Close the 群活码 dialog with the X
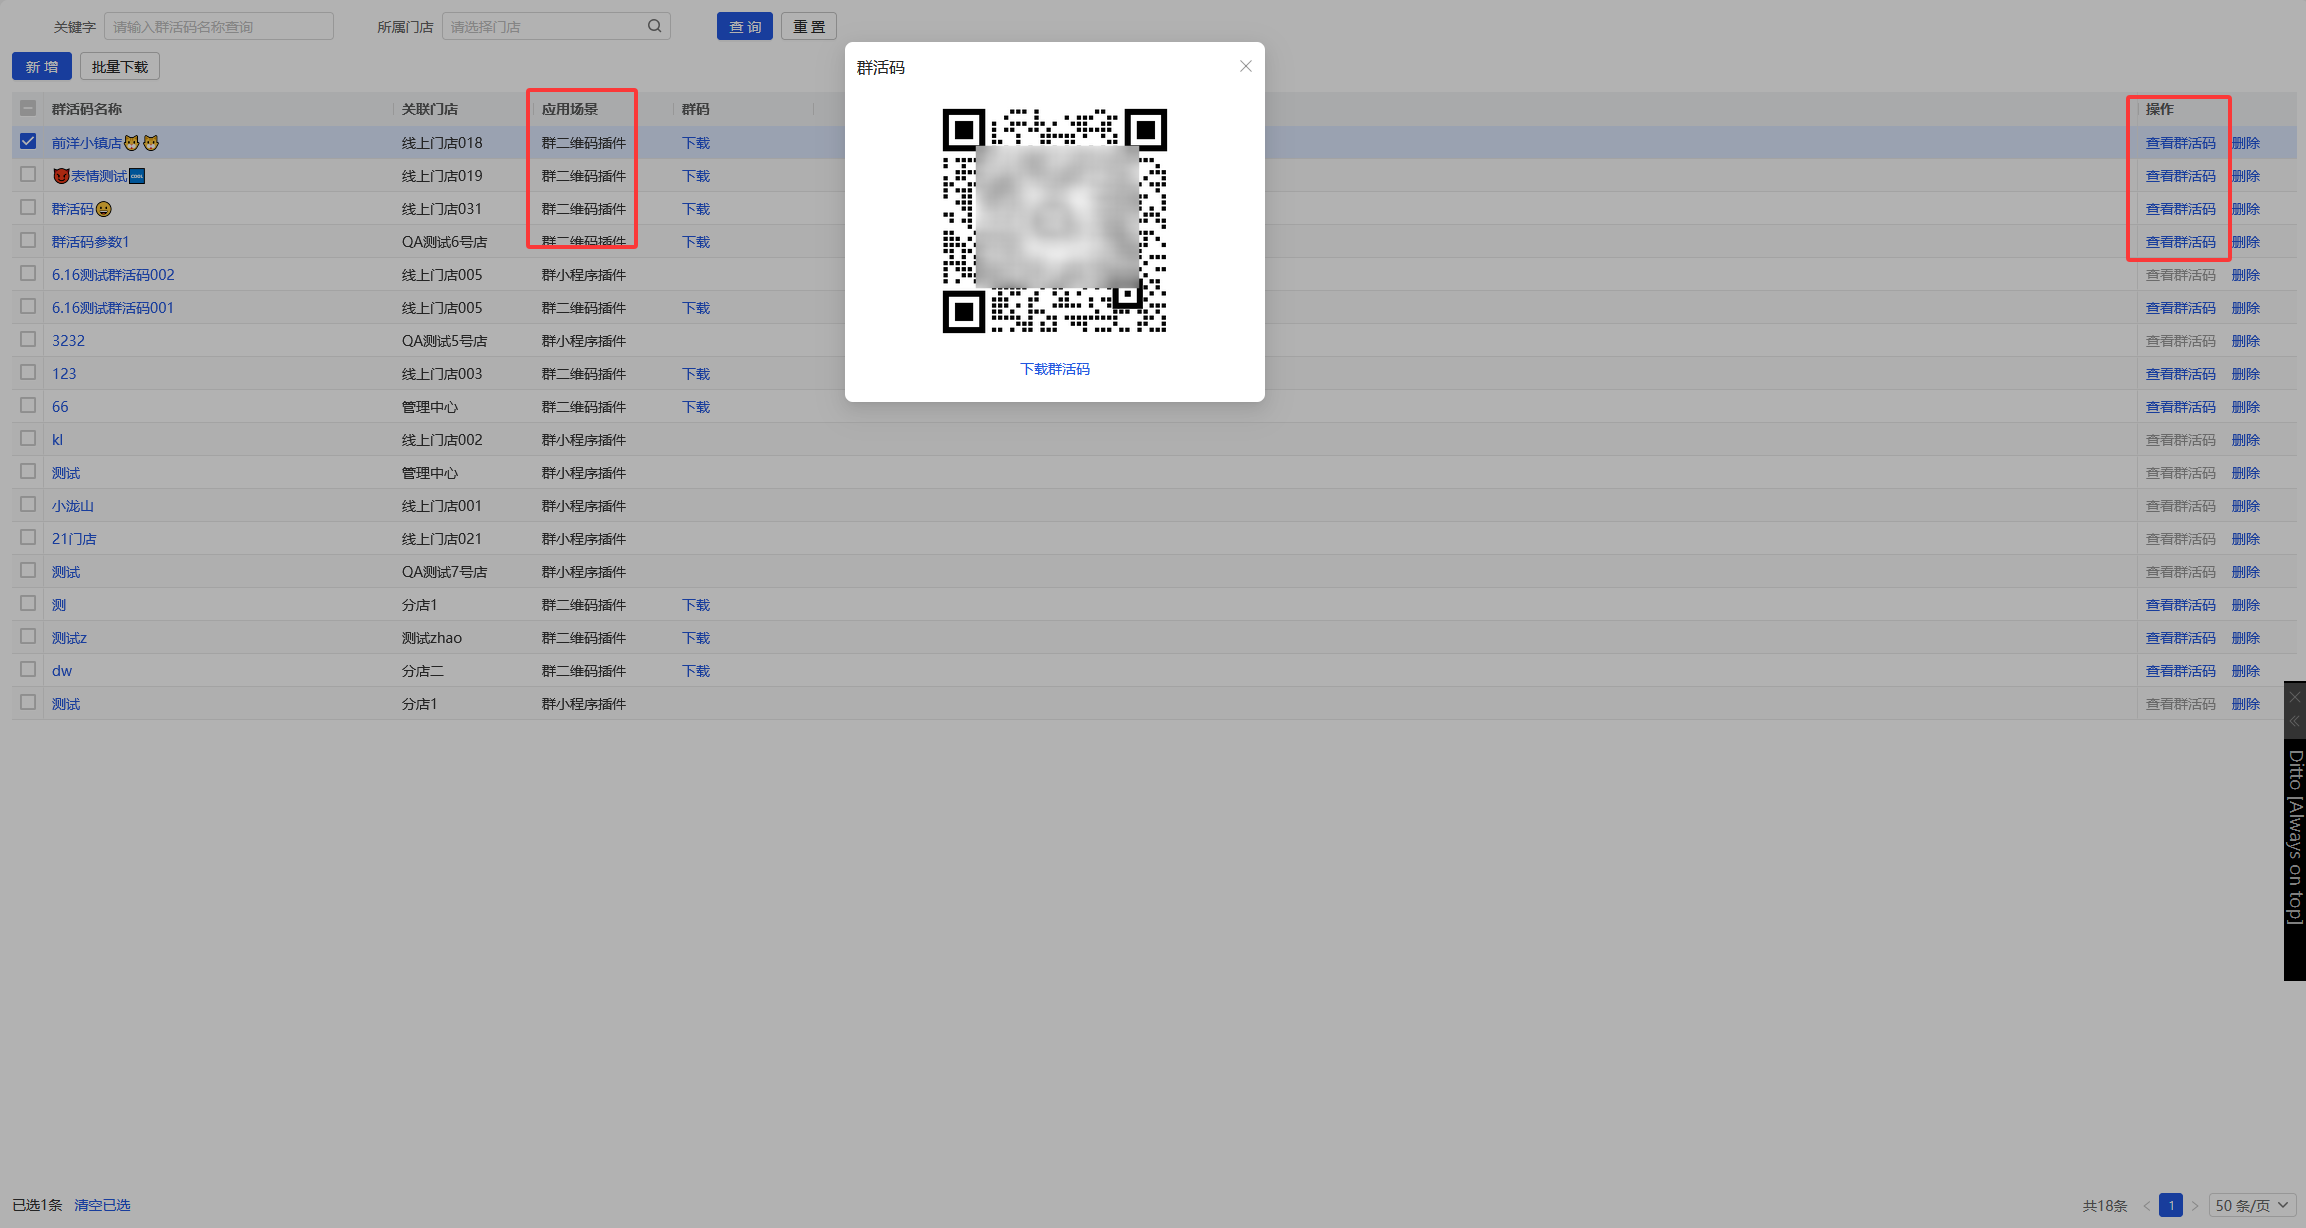Screen dimensions: 2306x1228 tap(1245, 66)
